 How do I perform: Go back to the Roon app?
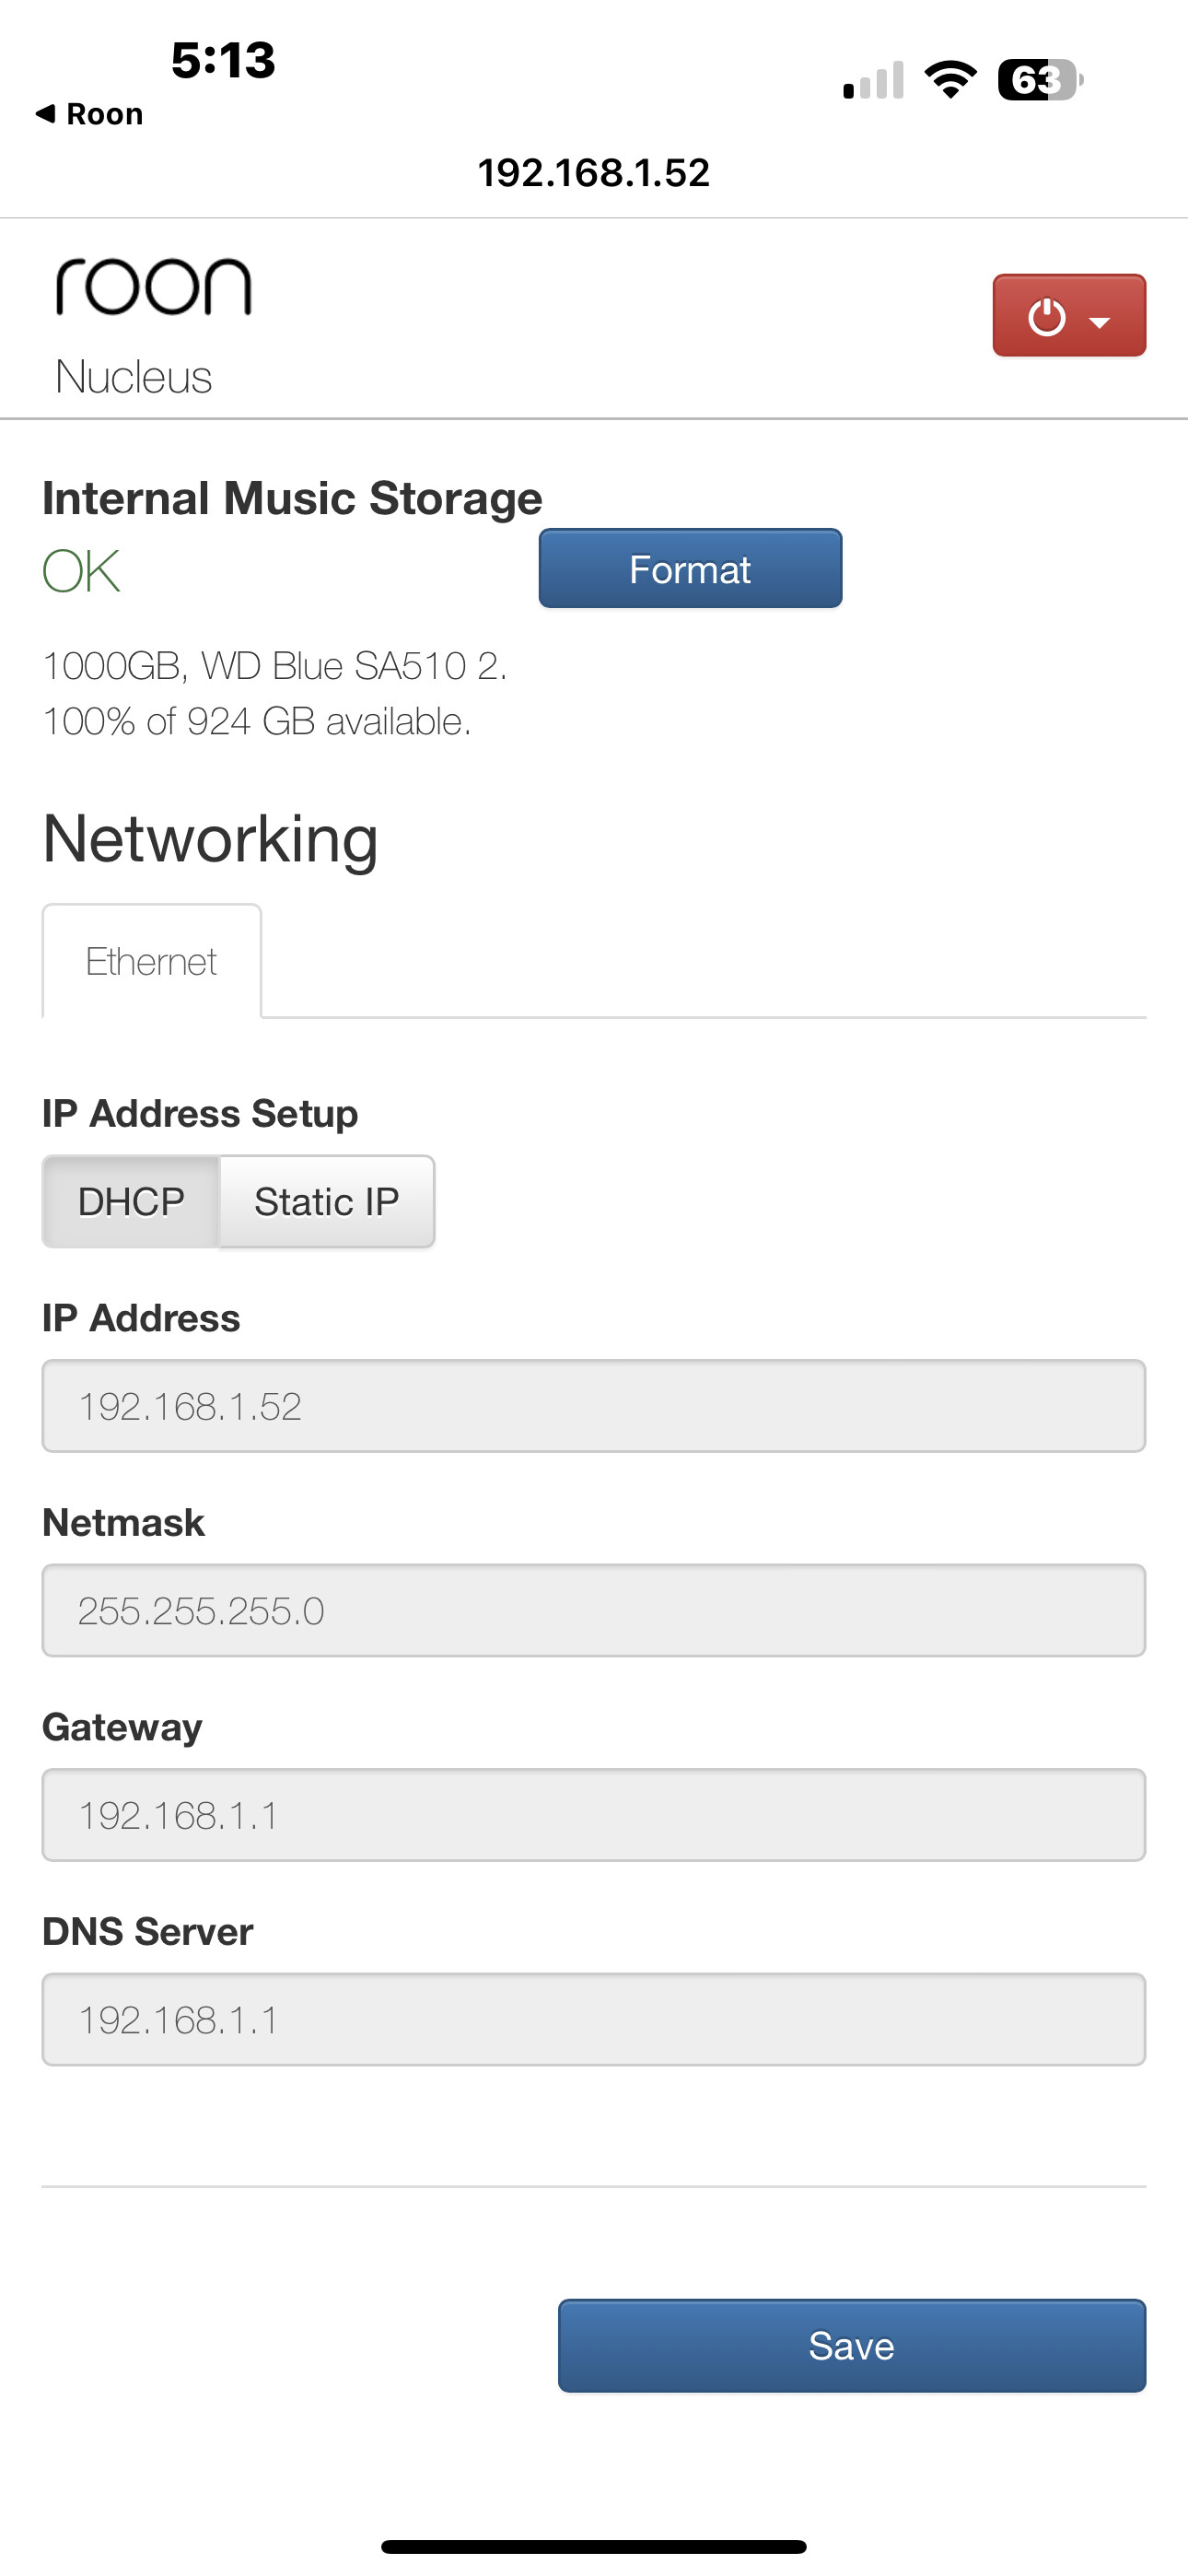point(90,114)
